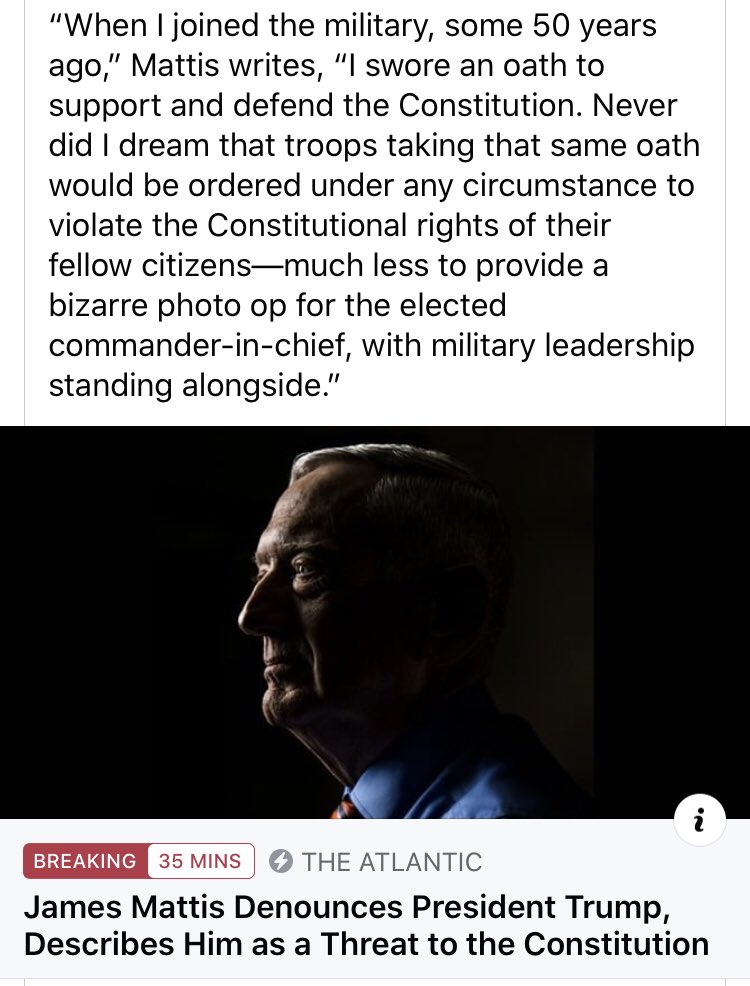
Task: Click the quote's "When I joined the military" line
Action: pos(353,26)
